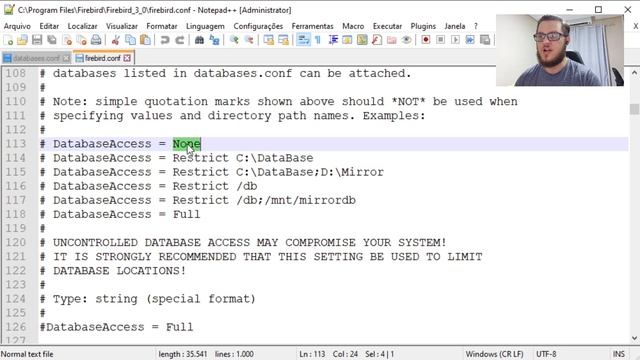Open the Ferramentas menu

(312, 26)
